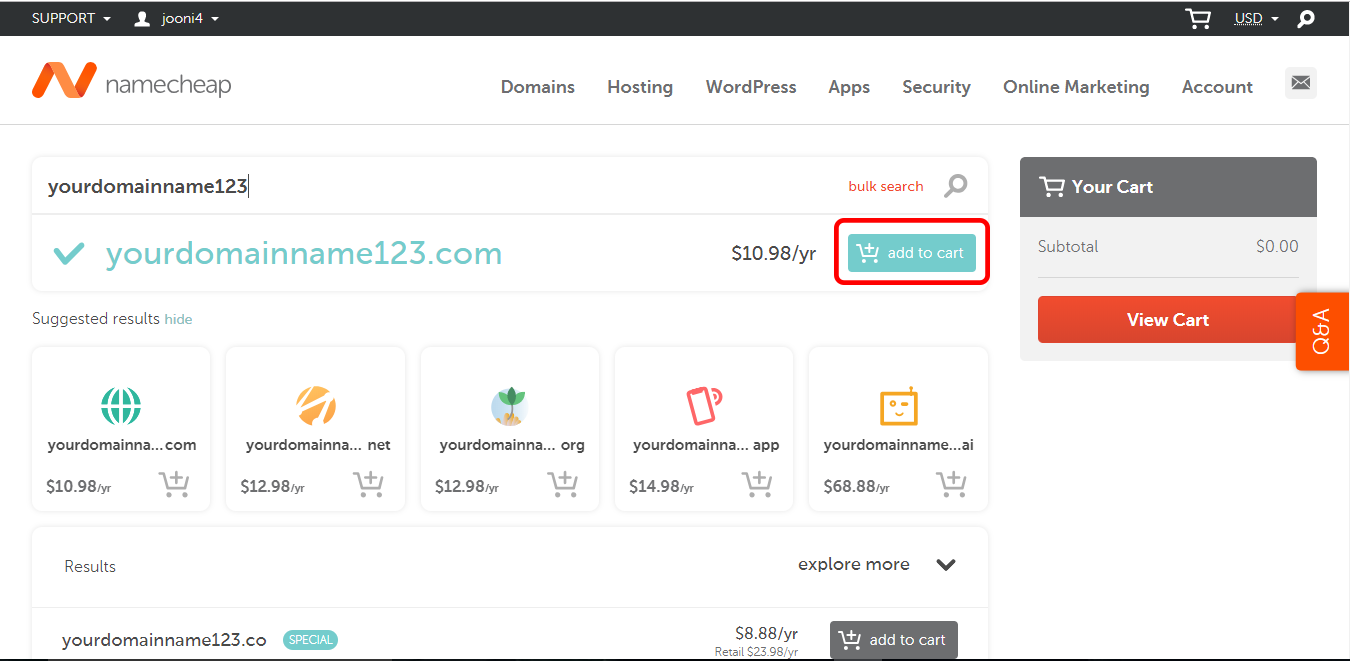Open the shopping cart icon in top bar
Screen dimensions: 1350x661
1198,18
